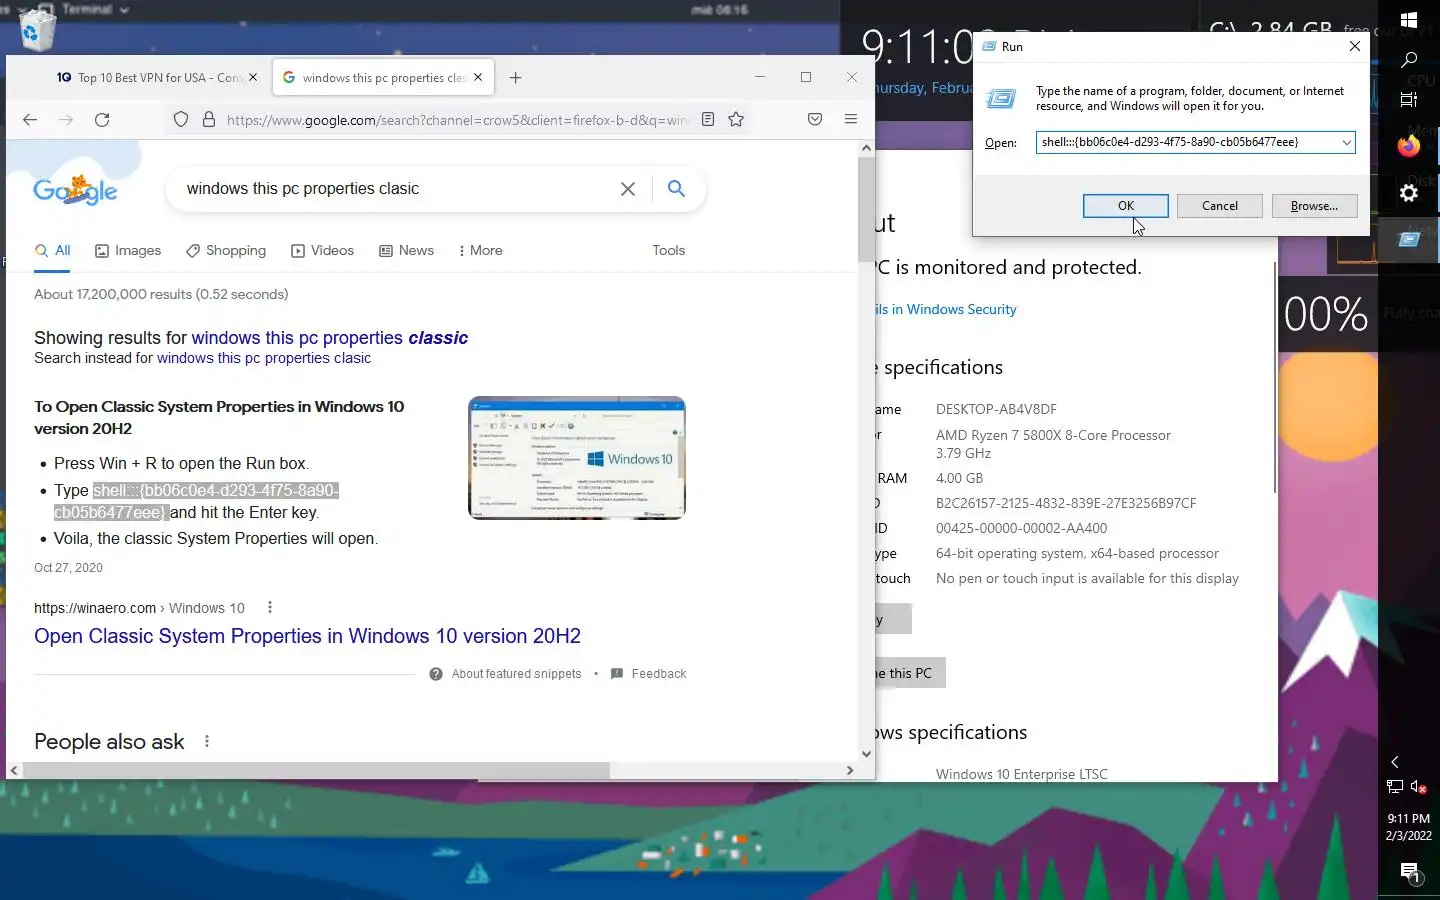Open Firefox tracking protection shield
The width and height of the screenshot is (1440, 900).
pos(181,120)
